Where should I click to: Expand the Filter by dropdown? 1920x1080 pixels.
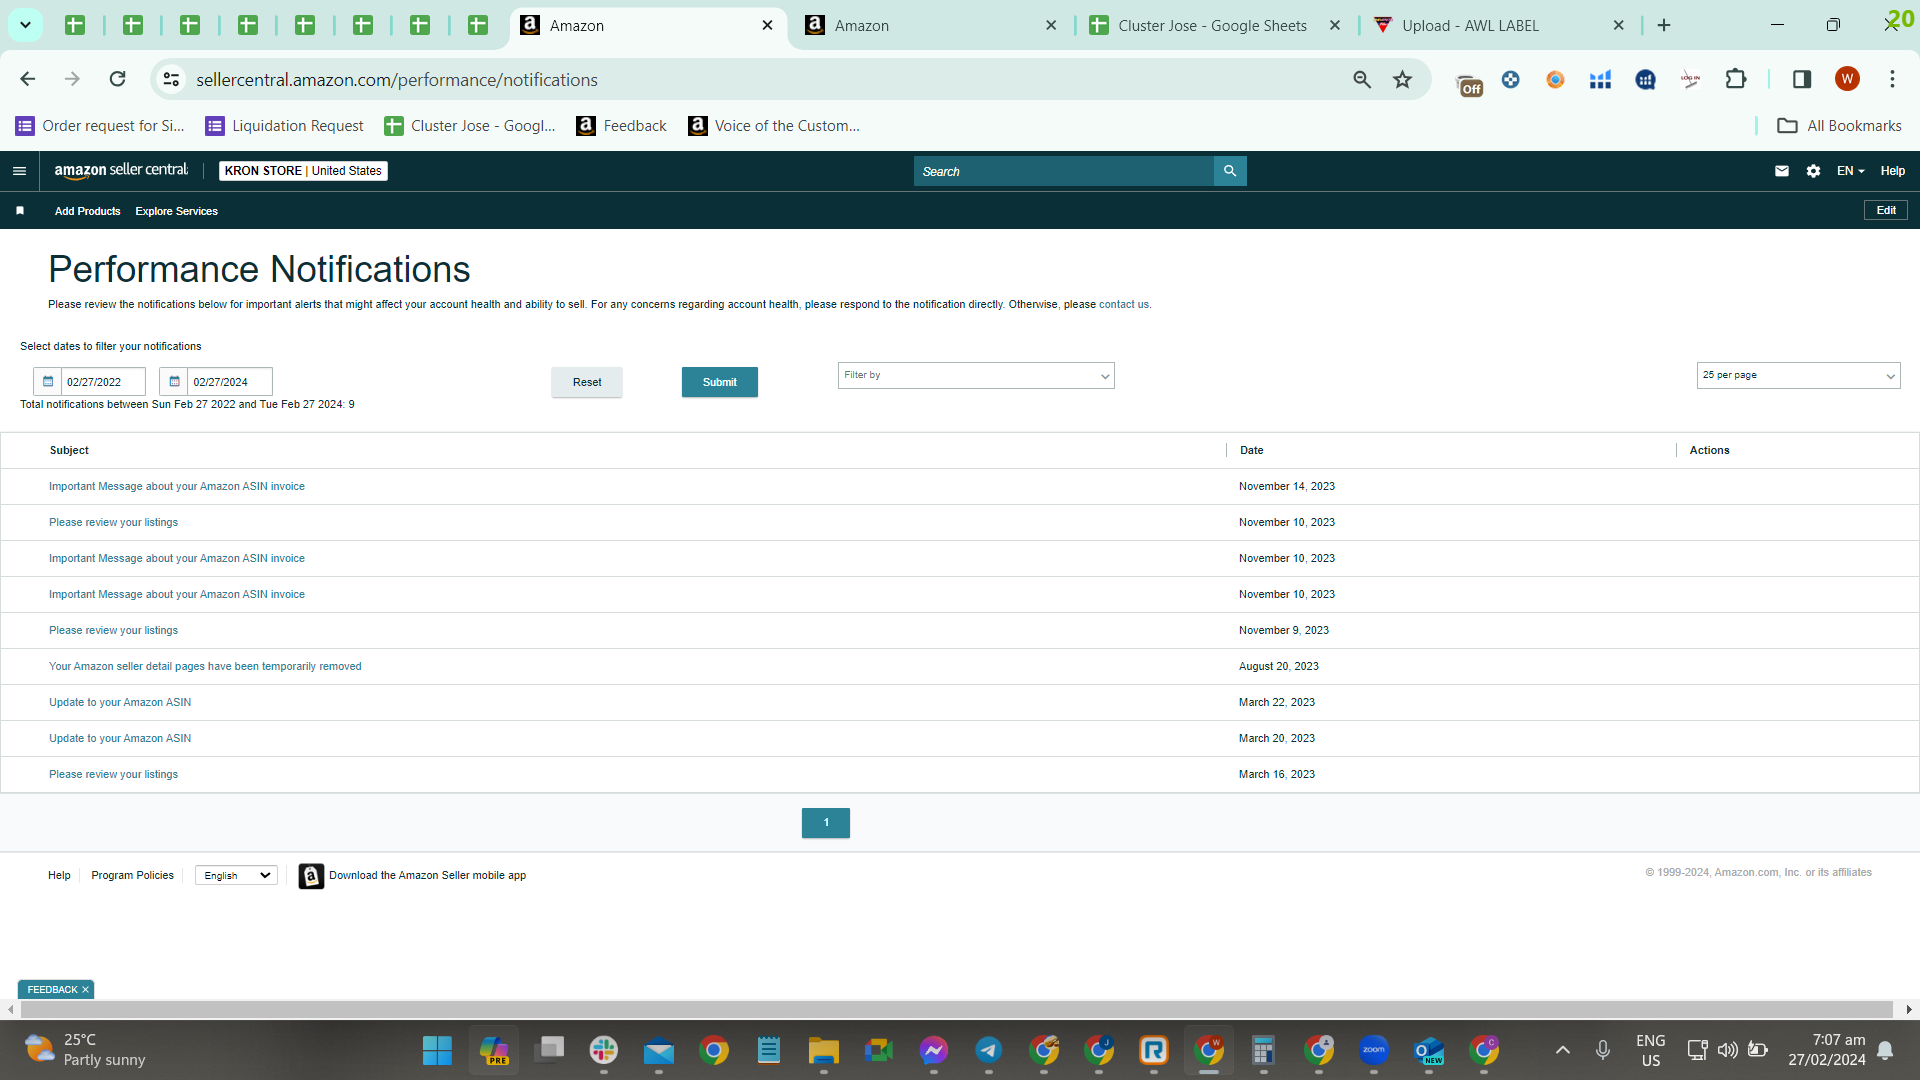pos(976,375)
